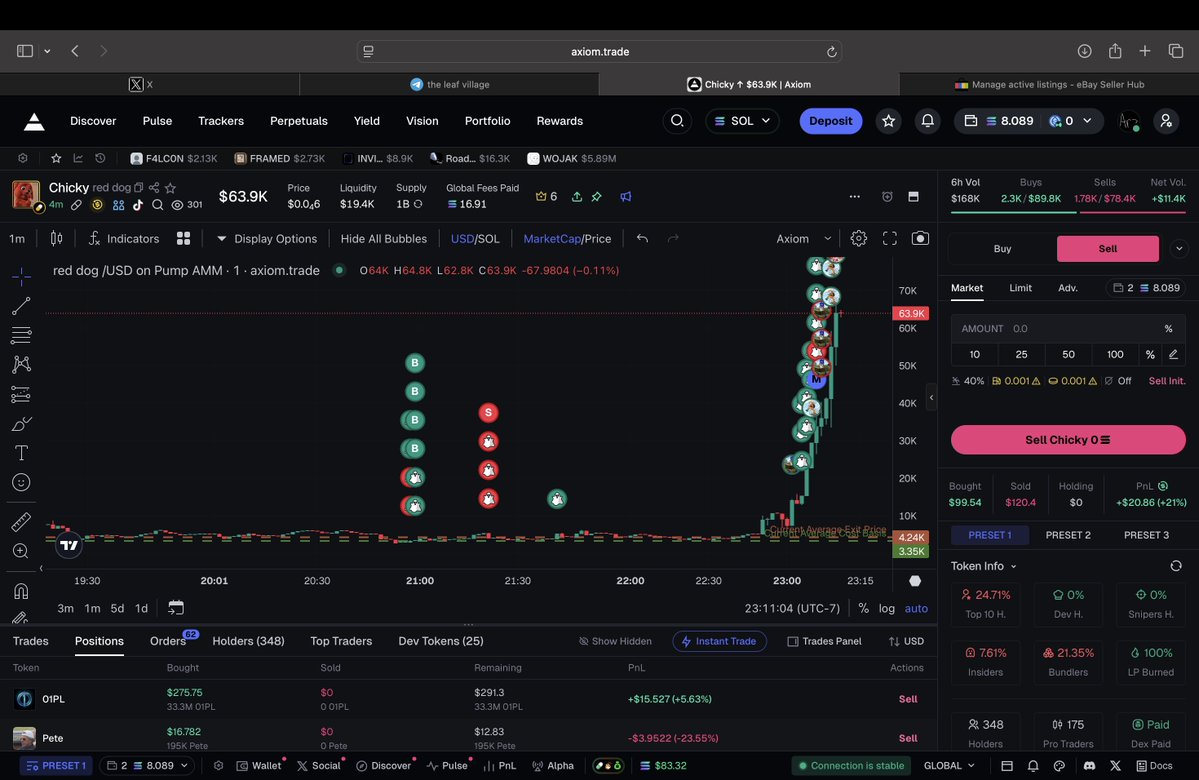Expand the Buy/Sell panel chevron
1199x780 pixels.
point(1179,249)
